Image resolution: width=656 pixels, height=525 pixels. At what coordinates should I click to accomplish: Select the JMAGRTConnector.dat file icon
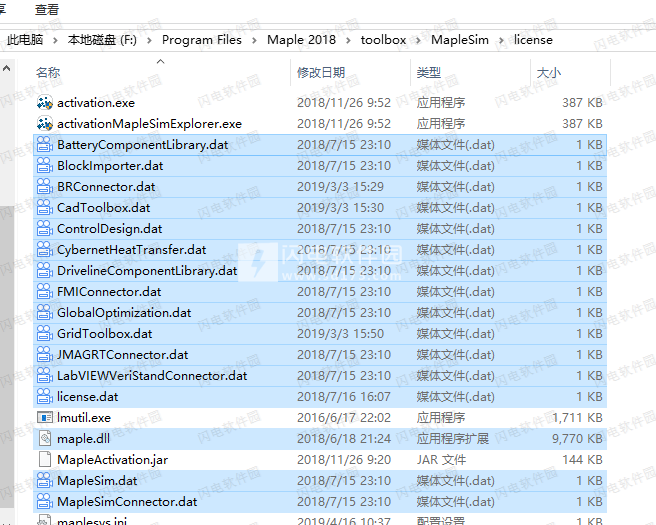(45, 355)
